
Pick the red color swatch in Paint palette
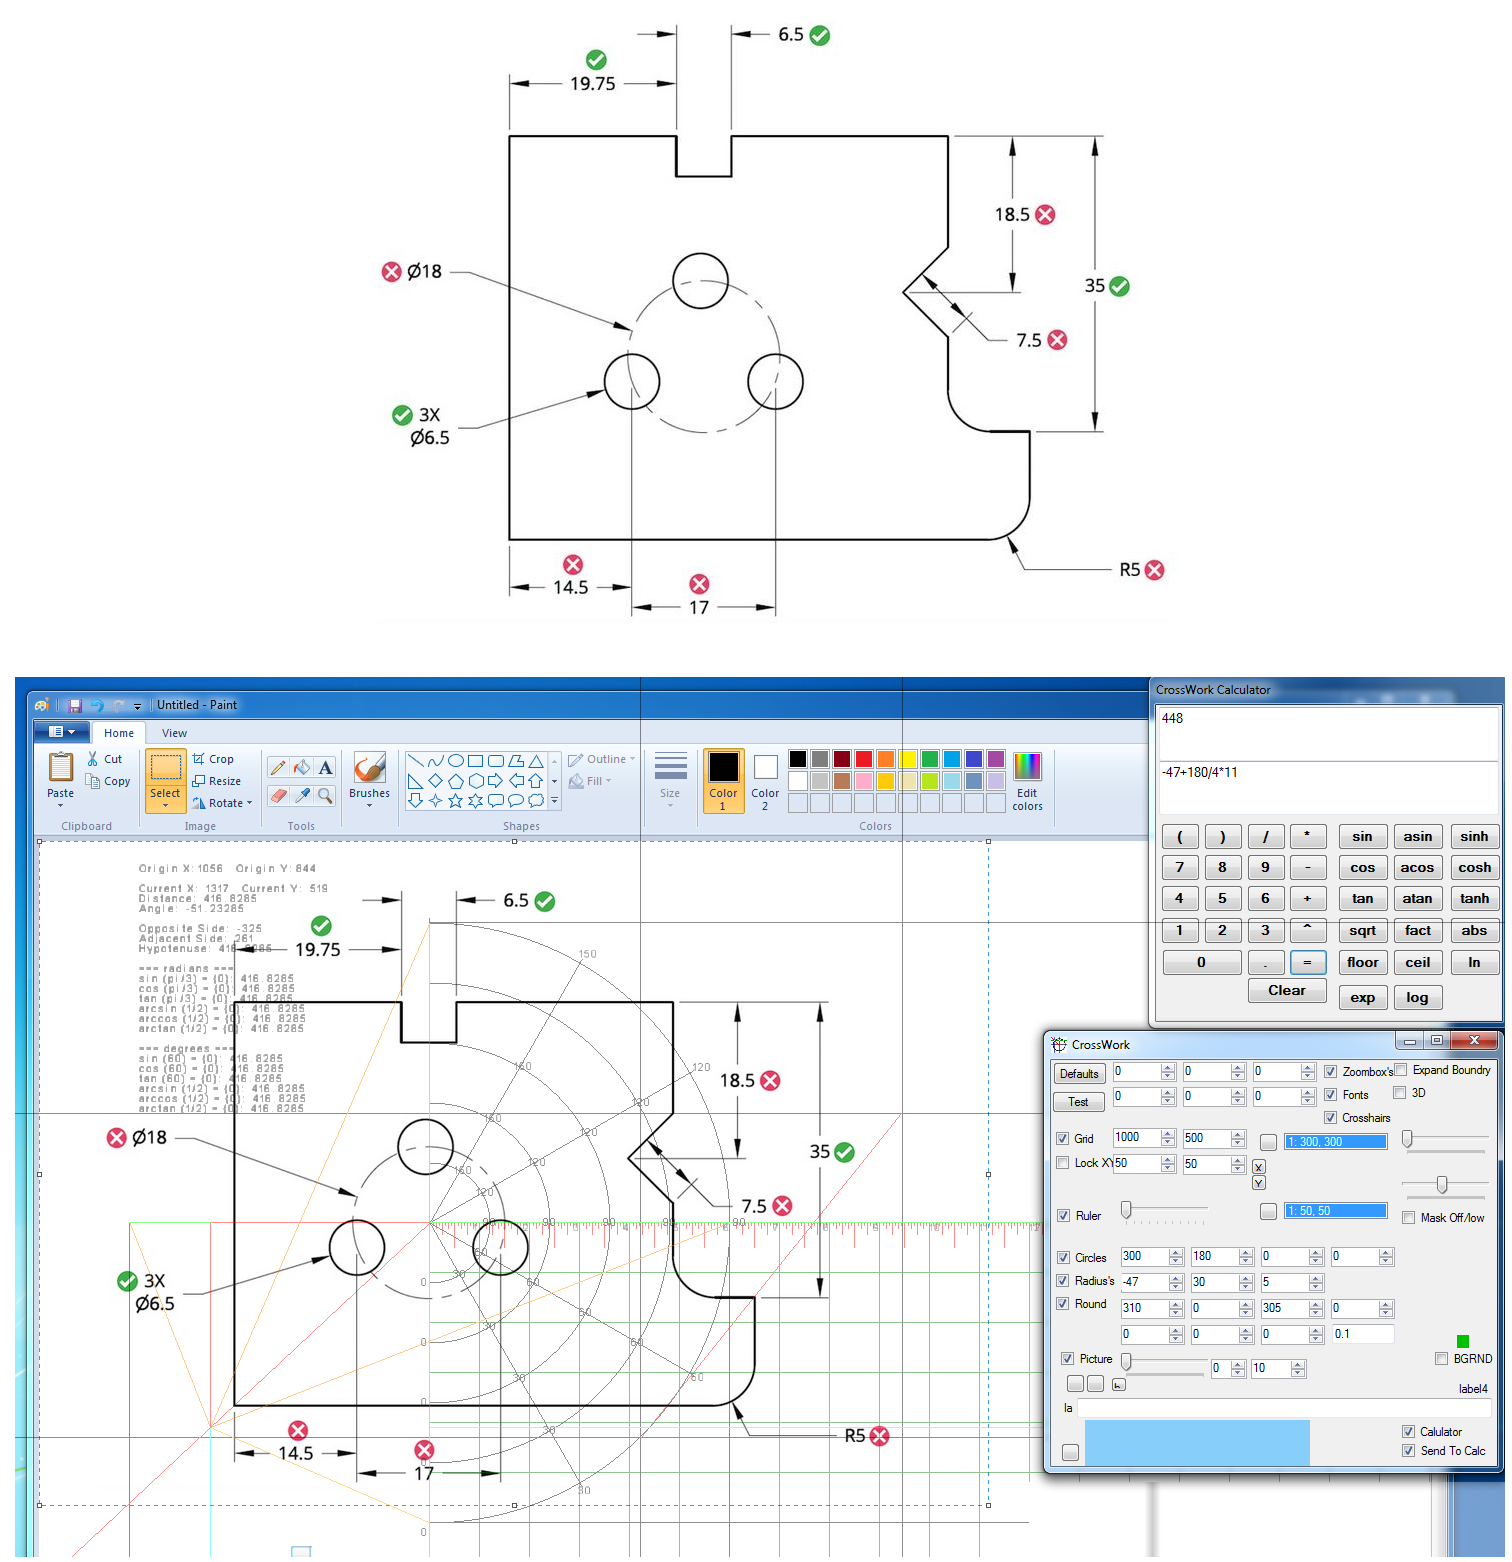point(864,759)
